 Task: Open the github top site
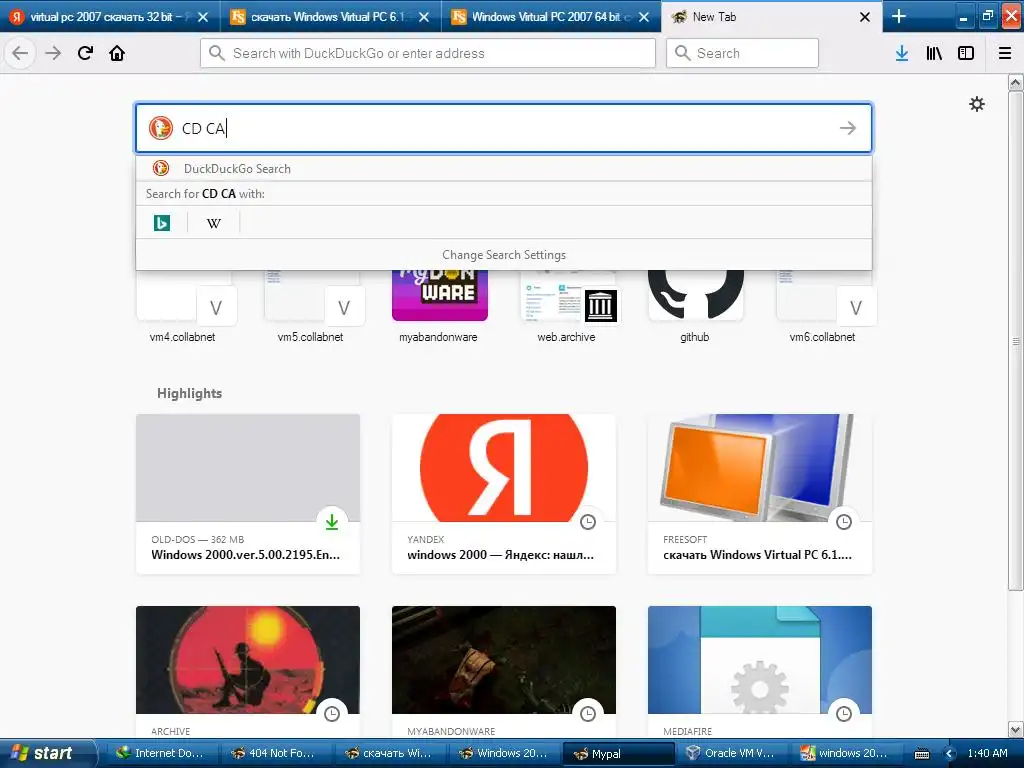coord(696,306)
